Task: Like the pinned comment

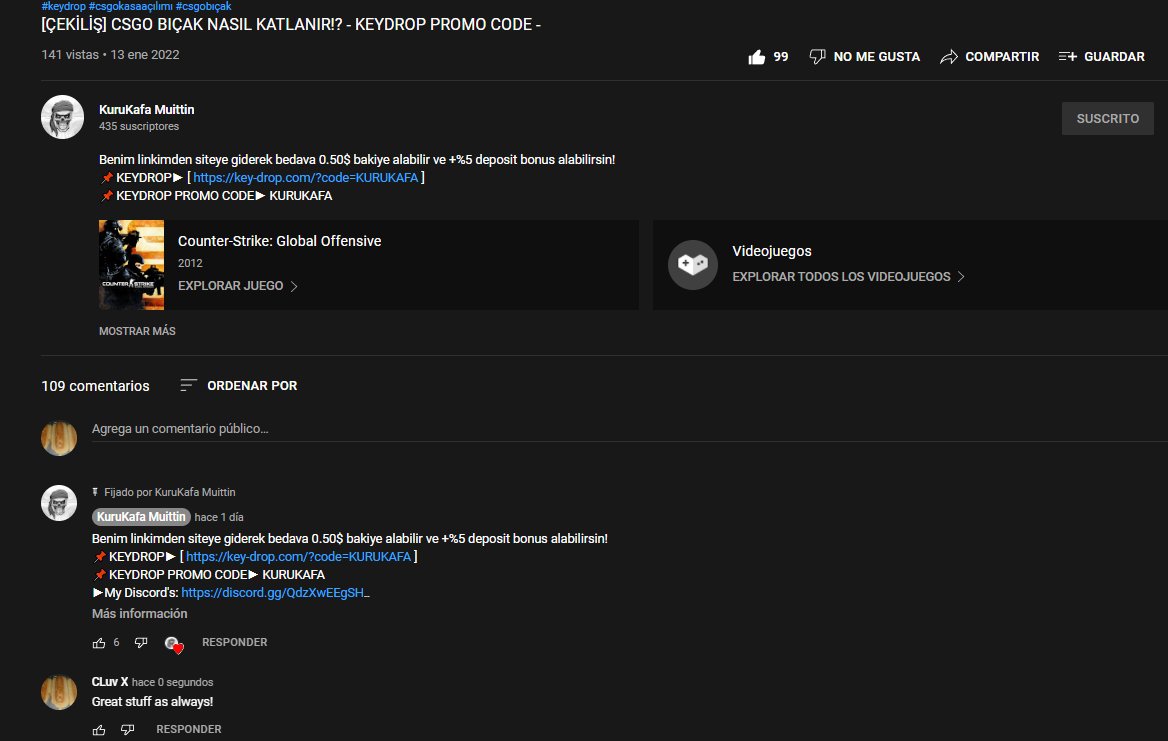Action: [x=99, y=643]
